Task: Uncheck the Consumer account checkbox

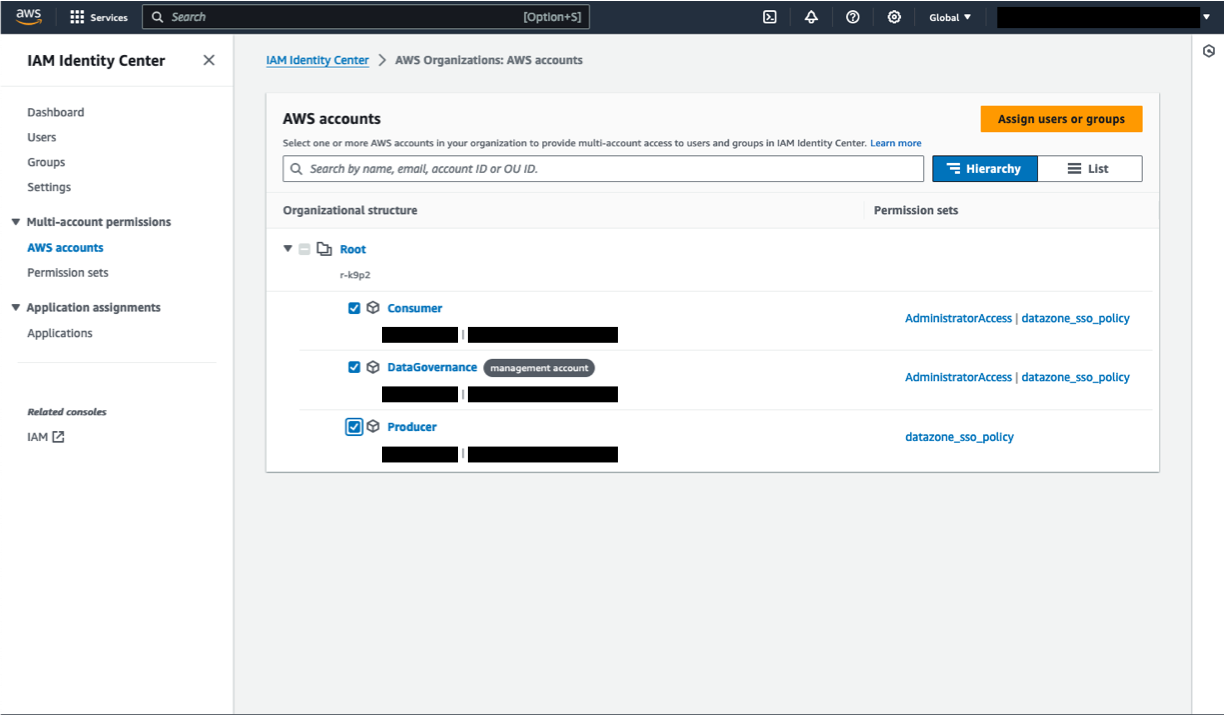Action: pyautogui.click(x=354, y=308)
